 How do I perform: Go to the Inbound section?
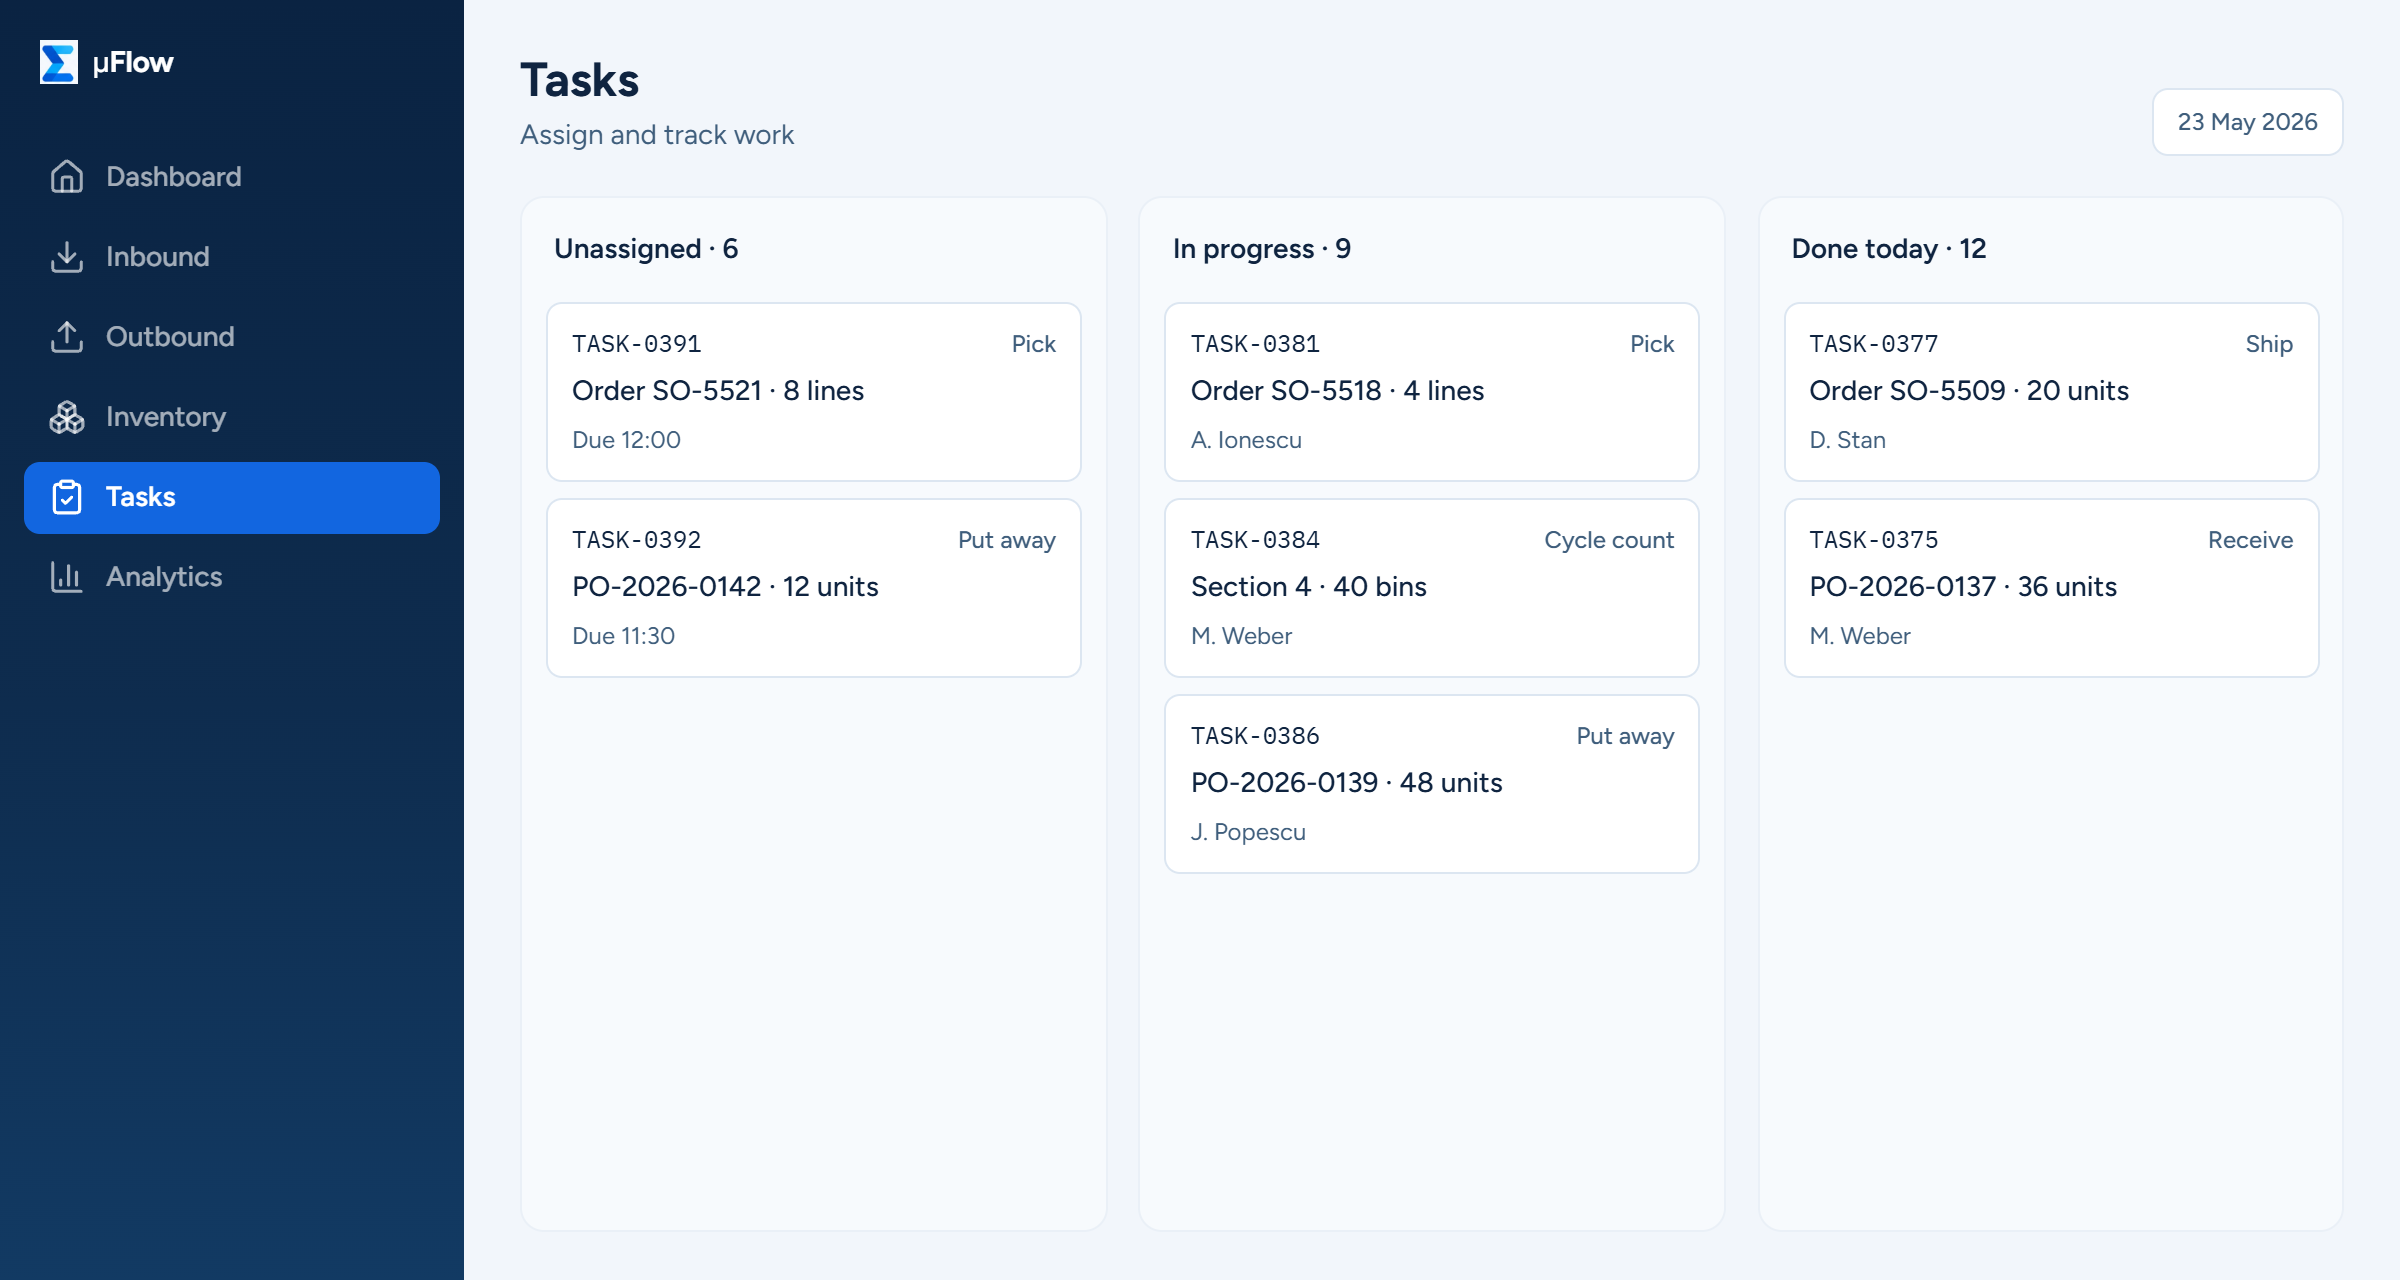pyautogui.click(x=232, y=257)
